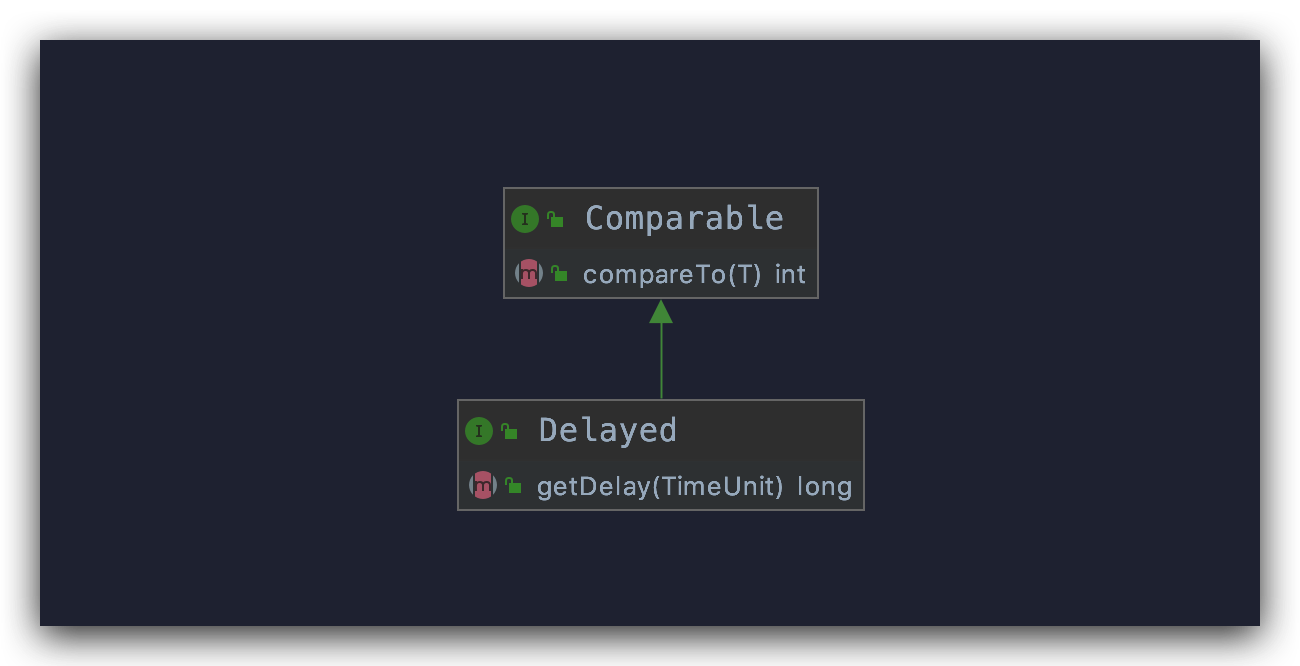
Task: Select the Delayed interface name
Action: tap(608, 430)
